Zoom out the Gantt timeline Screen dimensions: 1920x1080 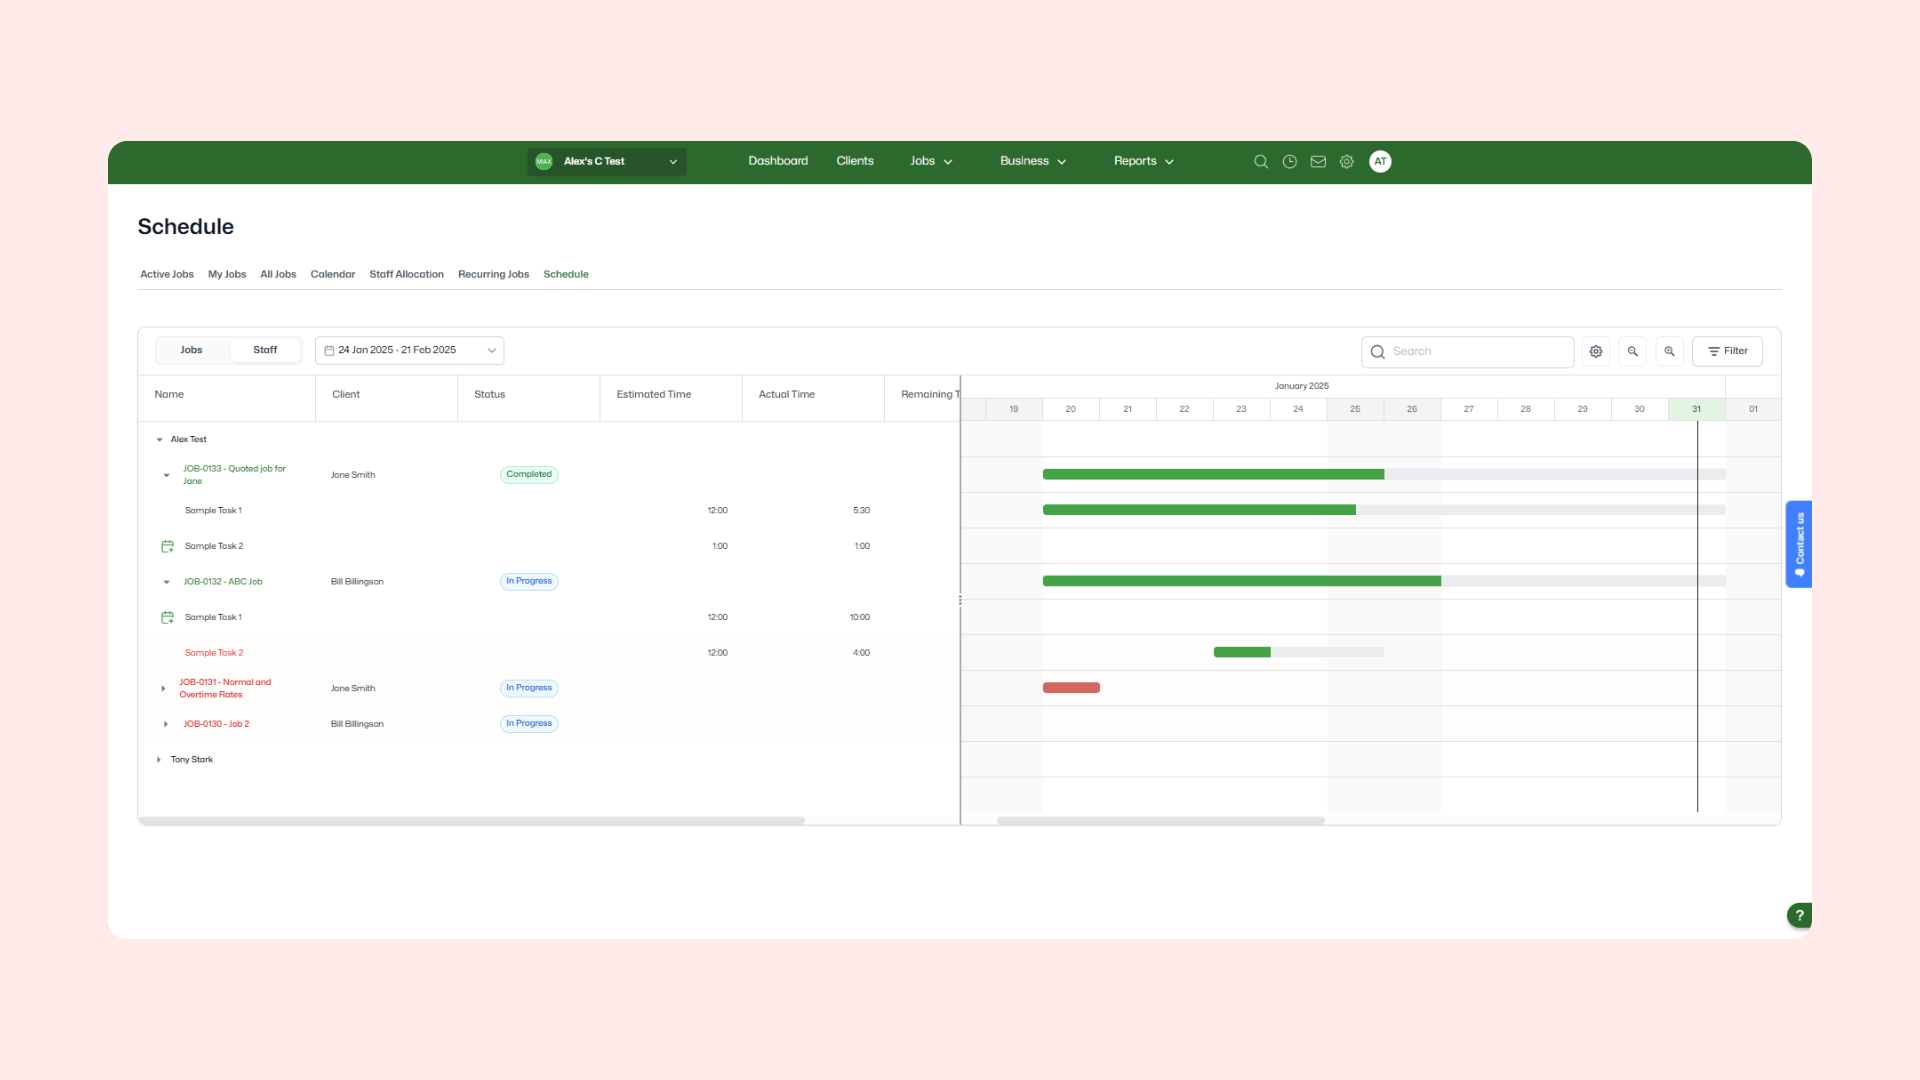click(x=1633, y=351)
